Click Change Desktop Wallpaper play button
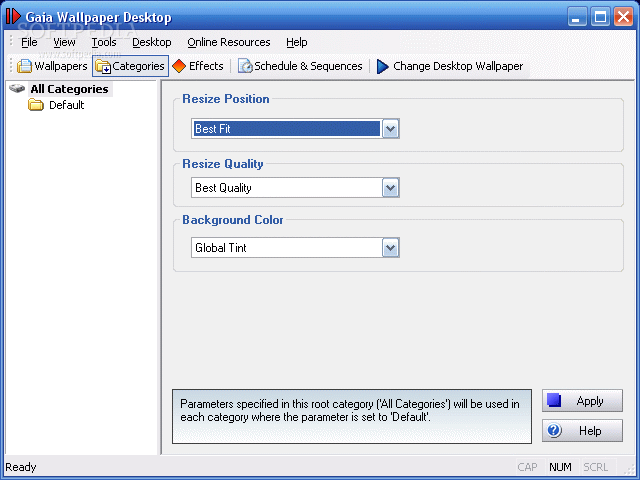This screenshot has height=480, width=640. click(x=449, y=66)
